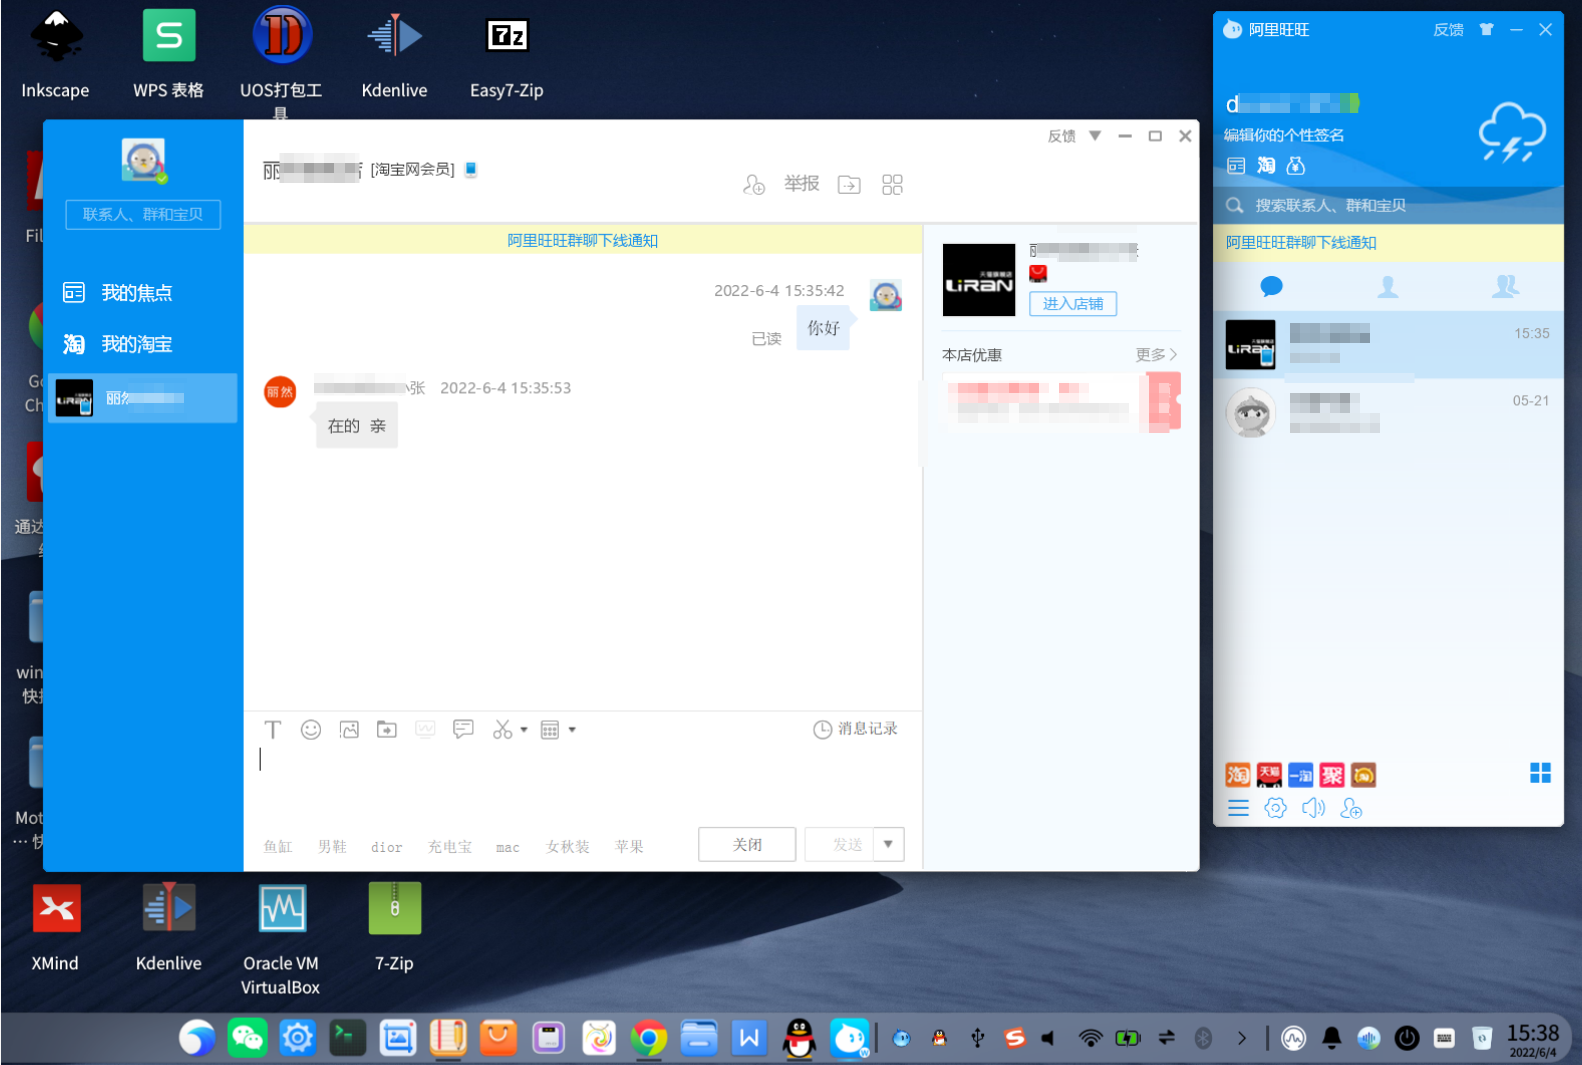Click the Taobao 淘 icon below signature
The width and height of the screenshot is (1582, 1065).
pos(1266,166)
